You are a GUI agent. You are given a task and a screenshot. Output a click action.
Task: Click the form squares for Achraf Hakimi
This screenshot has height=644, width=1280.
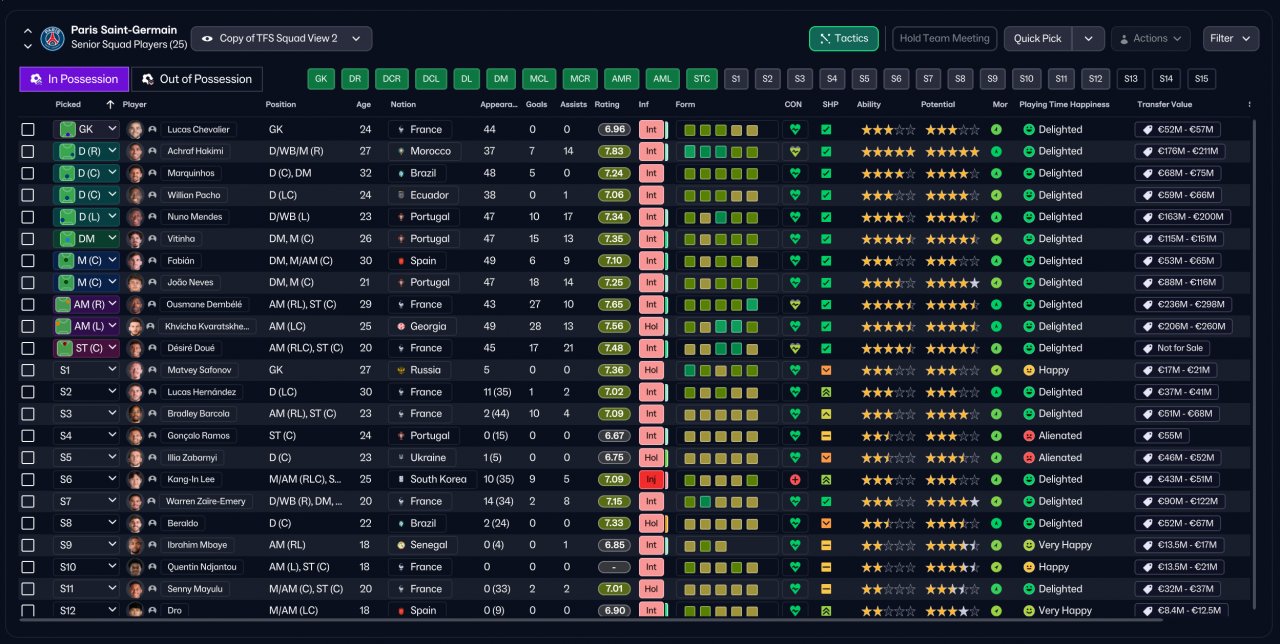click(x=727, y=152)
